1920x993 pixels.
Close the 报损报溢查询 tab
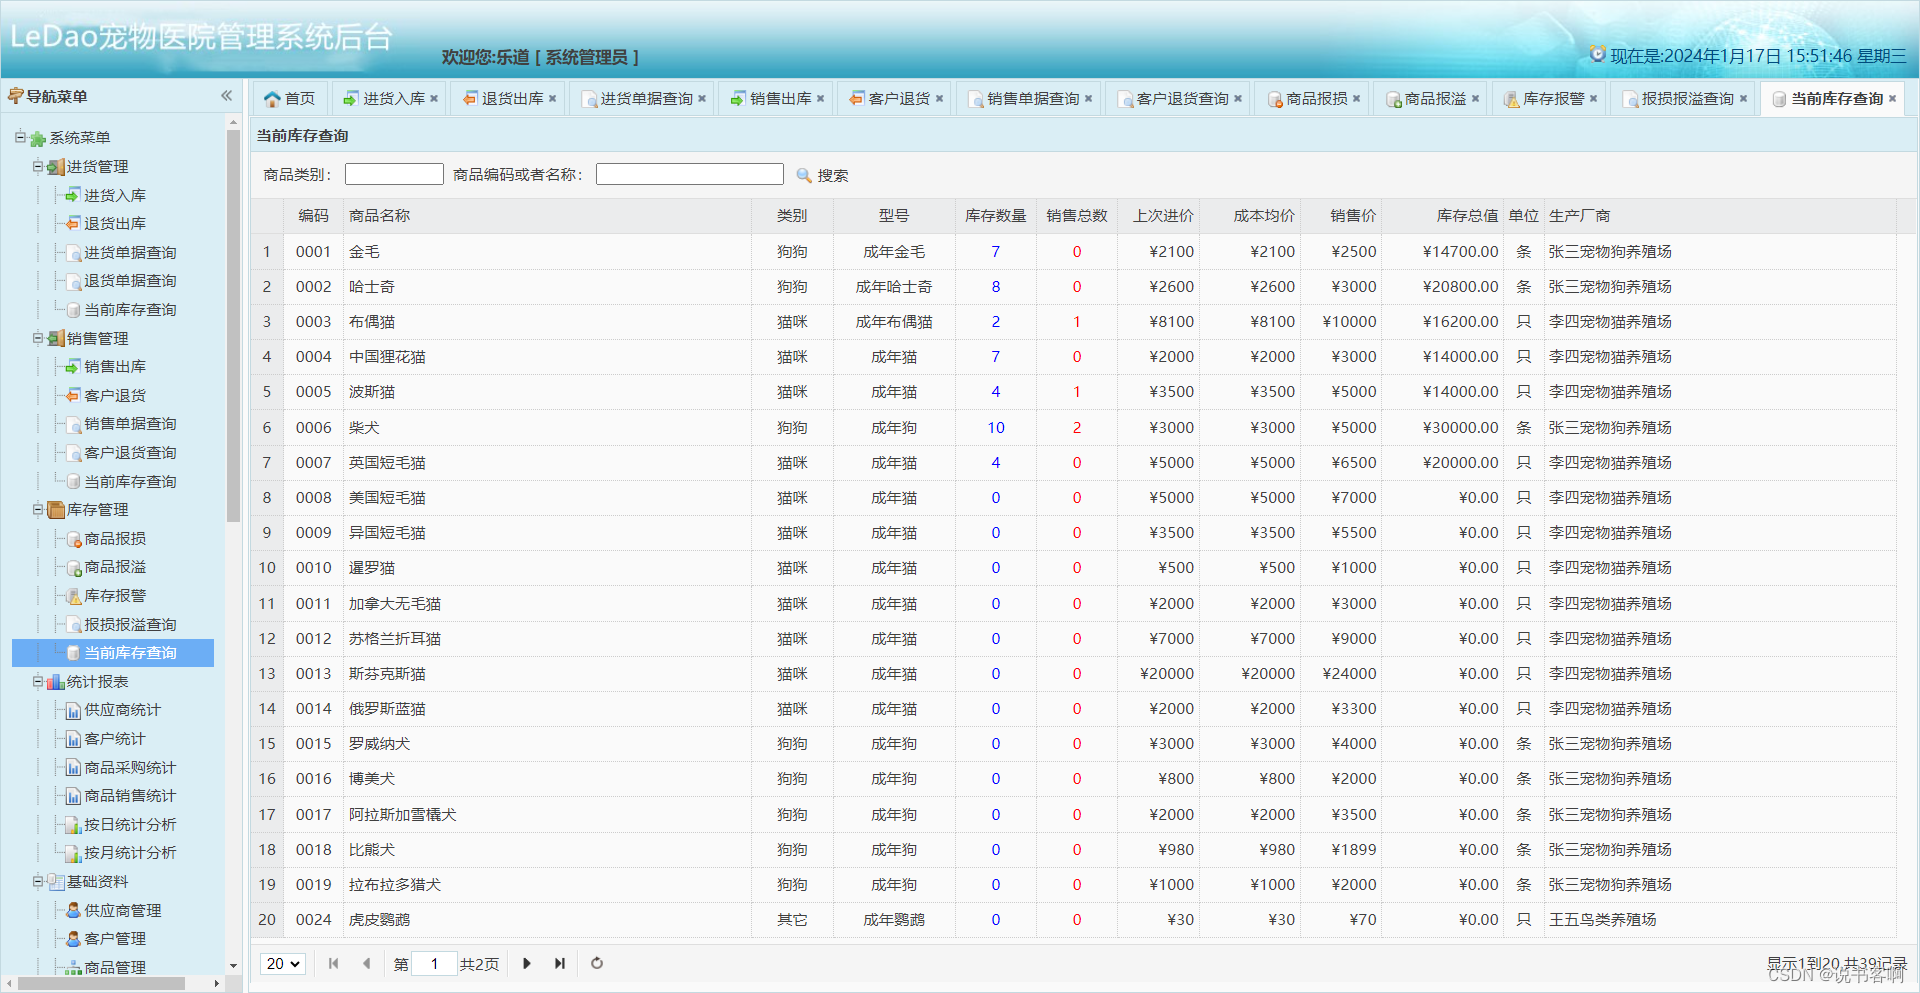[x=1743, y=99]
